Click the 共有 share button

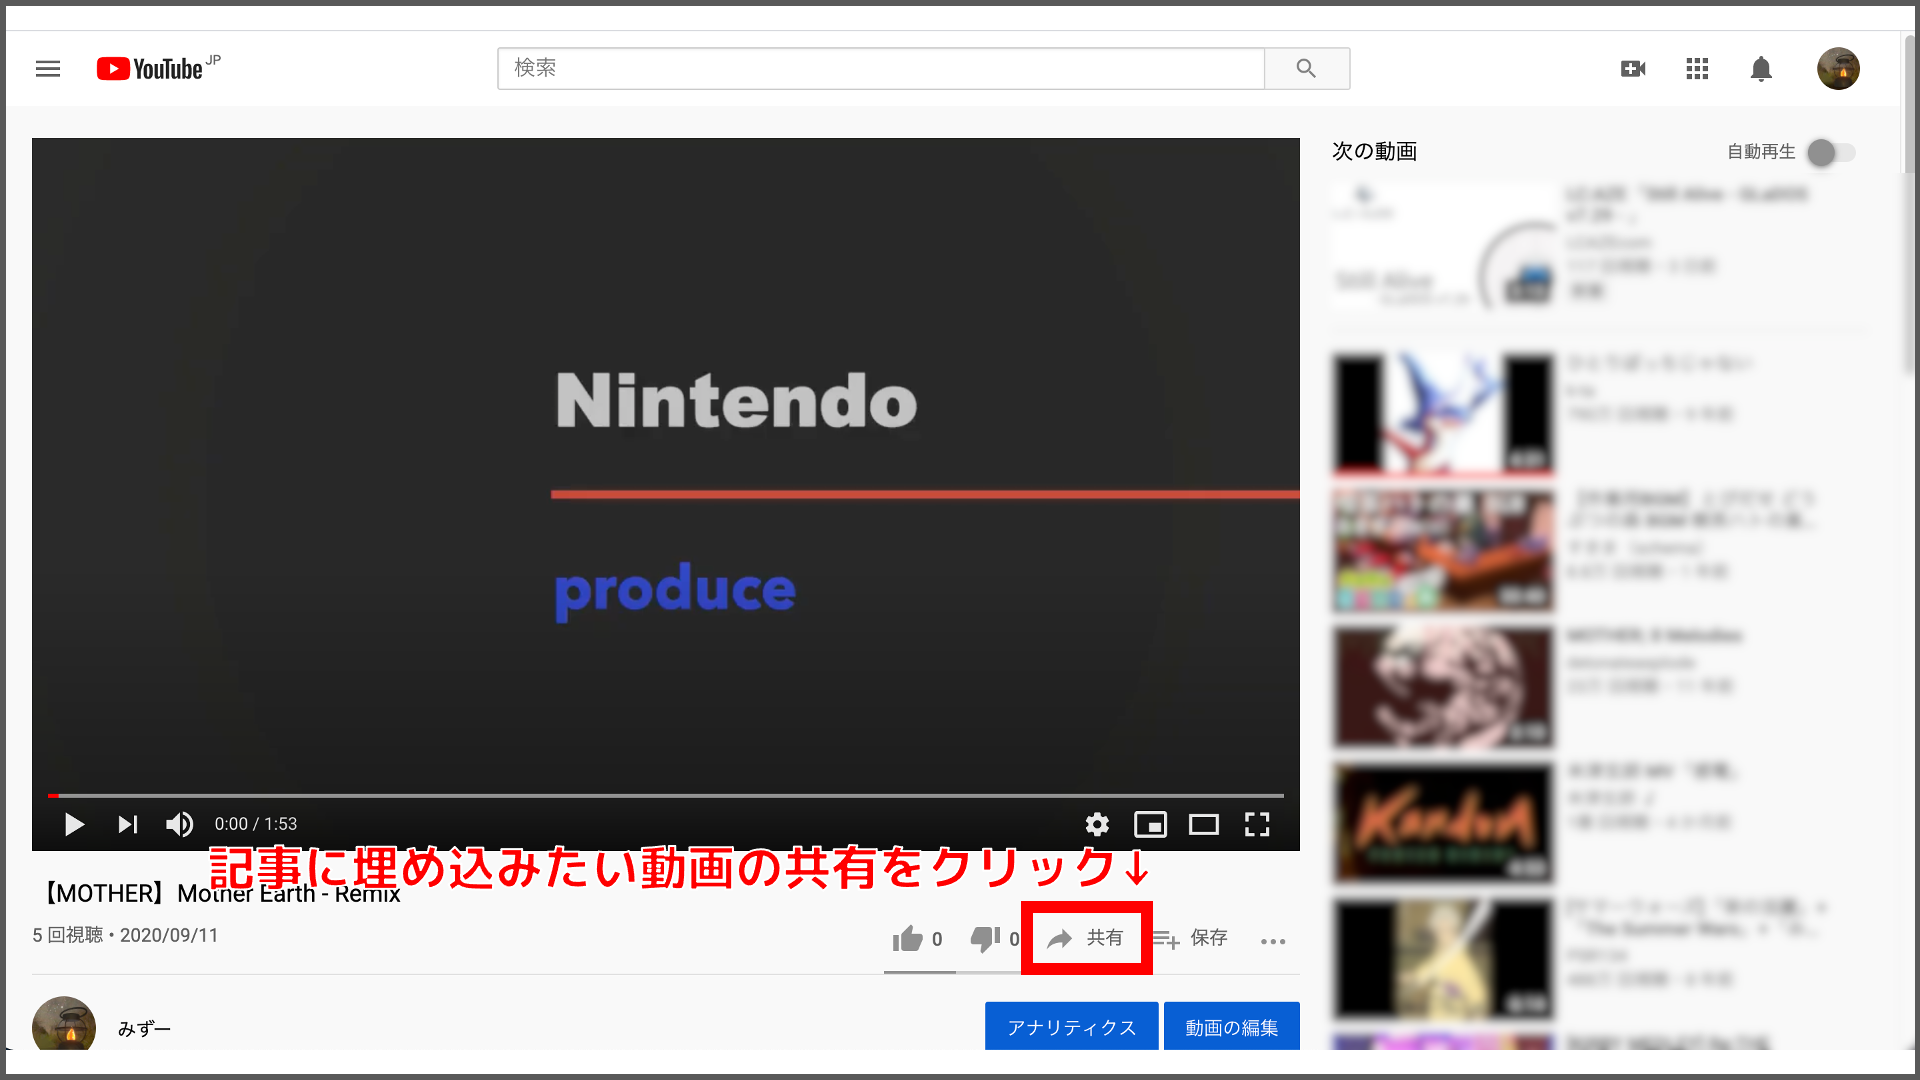point(1086,938)
